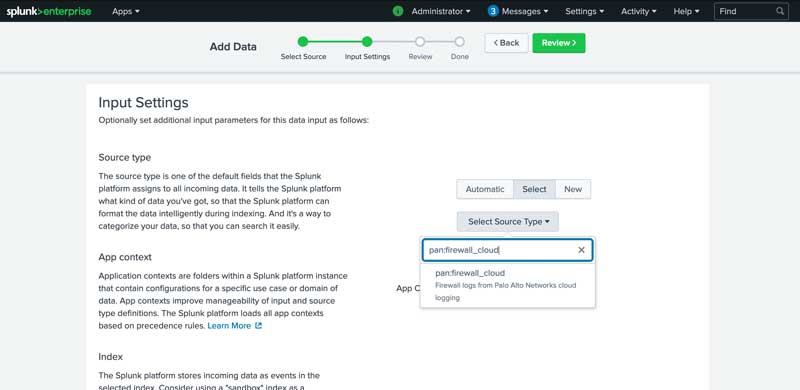The height and width of the screenshot is (390, 800).
Task: Click the external link icon by Learn More
Action: [258, 326]
